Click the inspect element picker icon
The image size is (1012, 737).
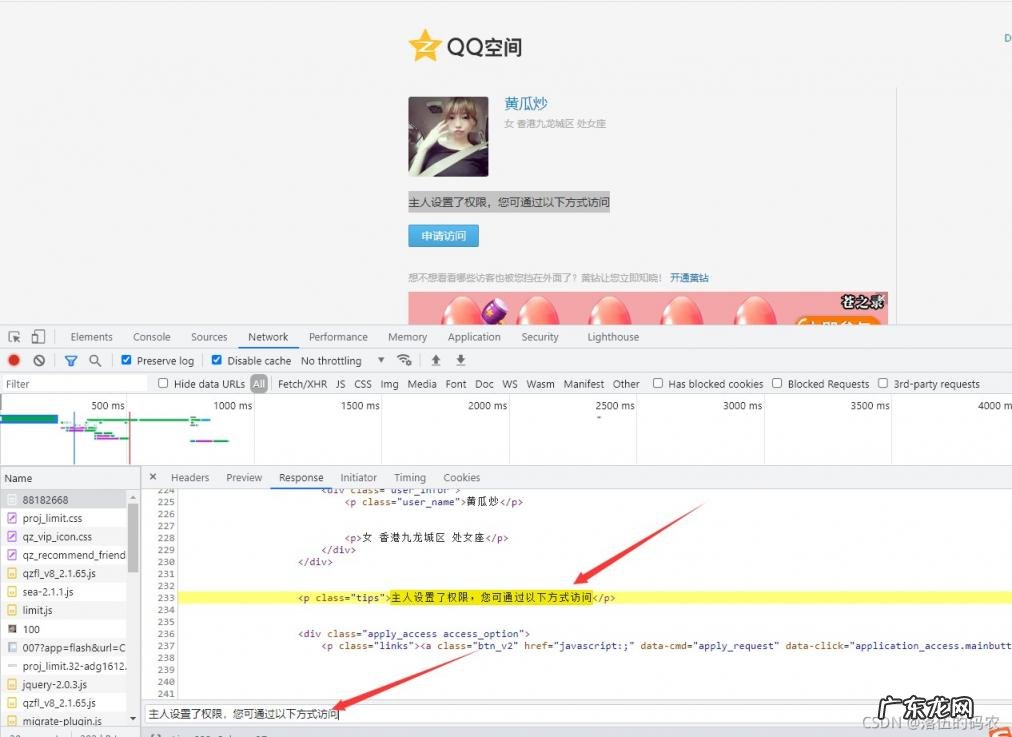point(15,337)
